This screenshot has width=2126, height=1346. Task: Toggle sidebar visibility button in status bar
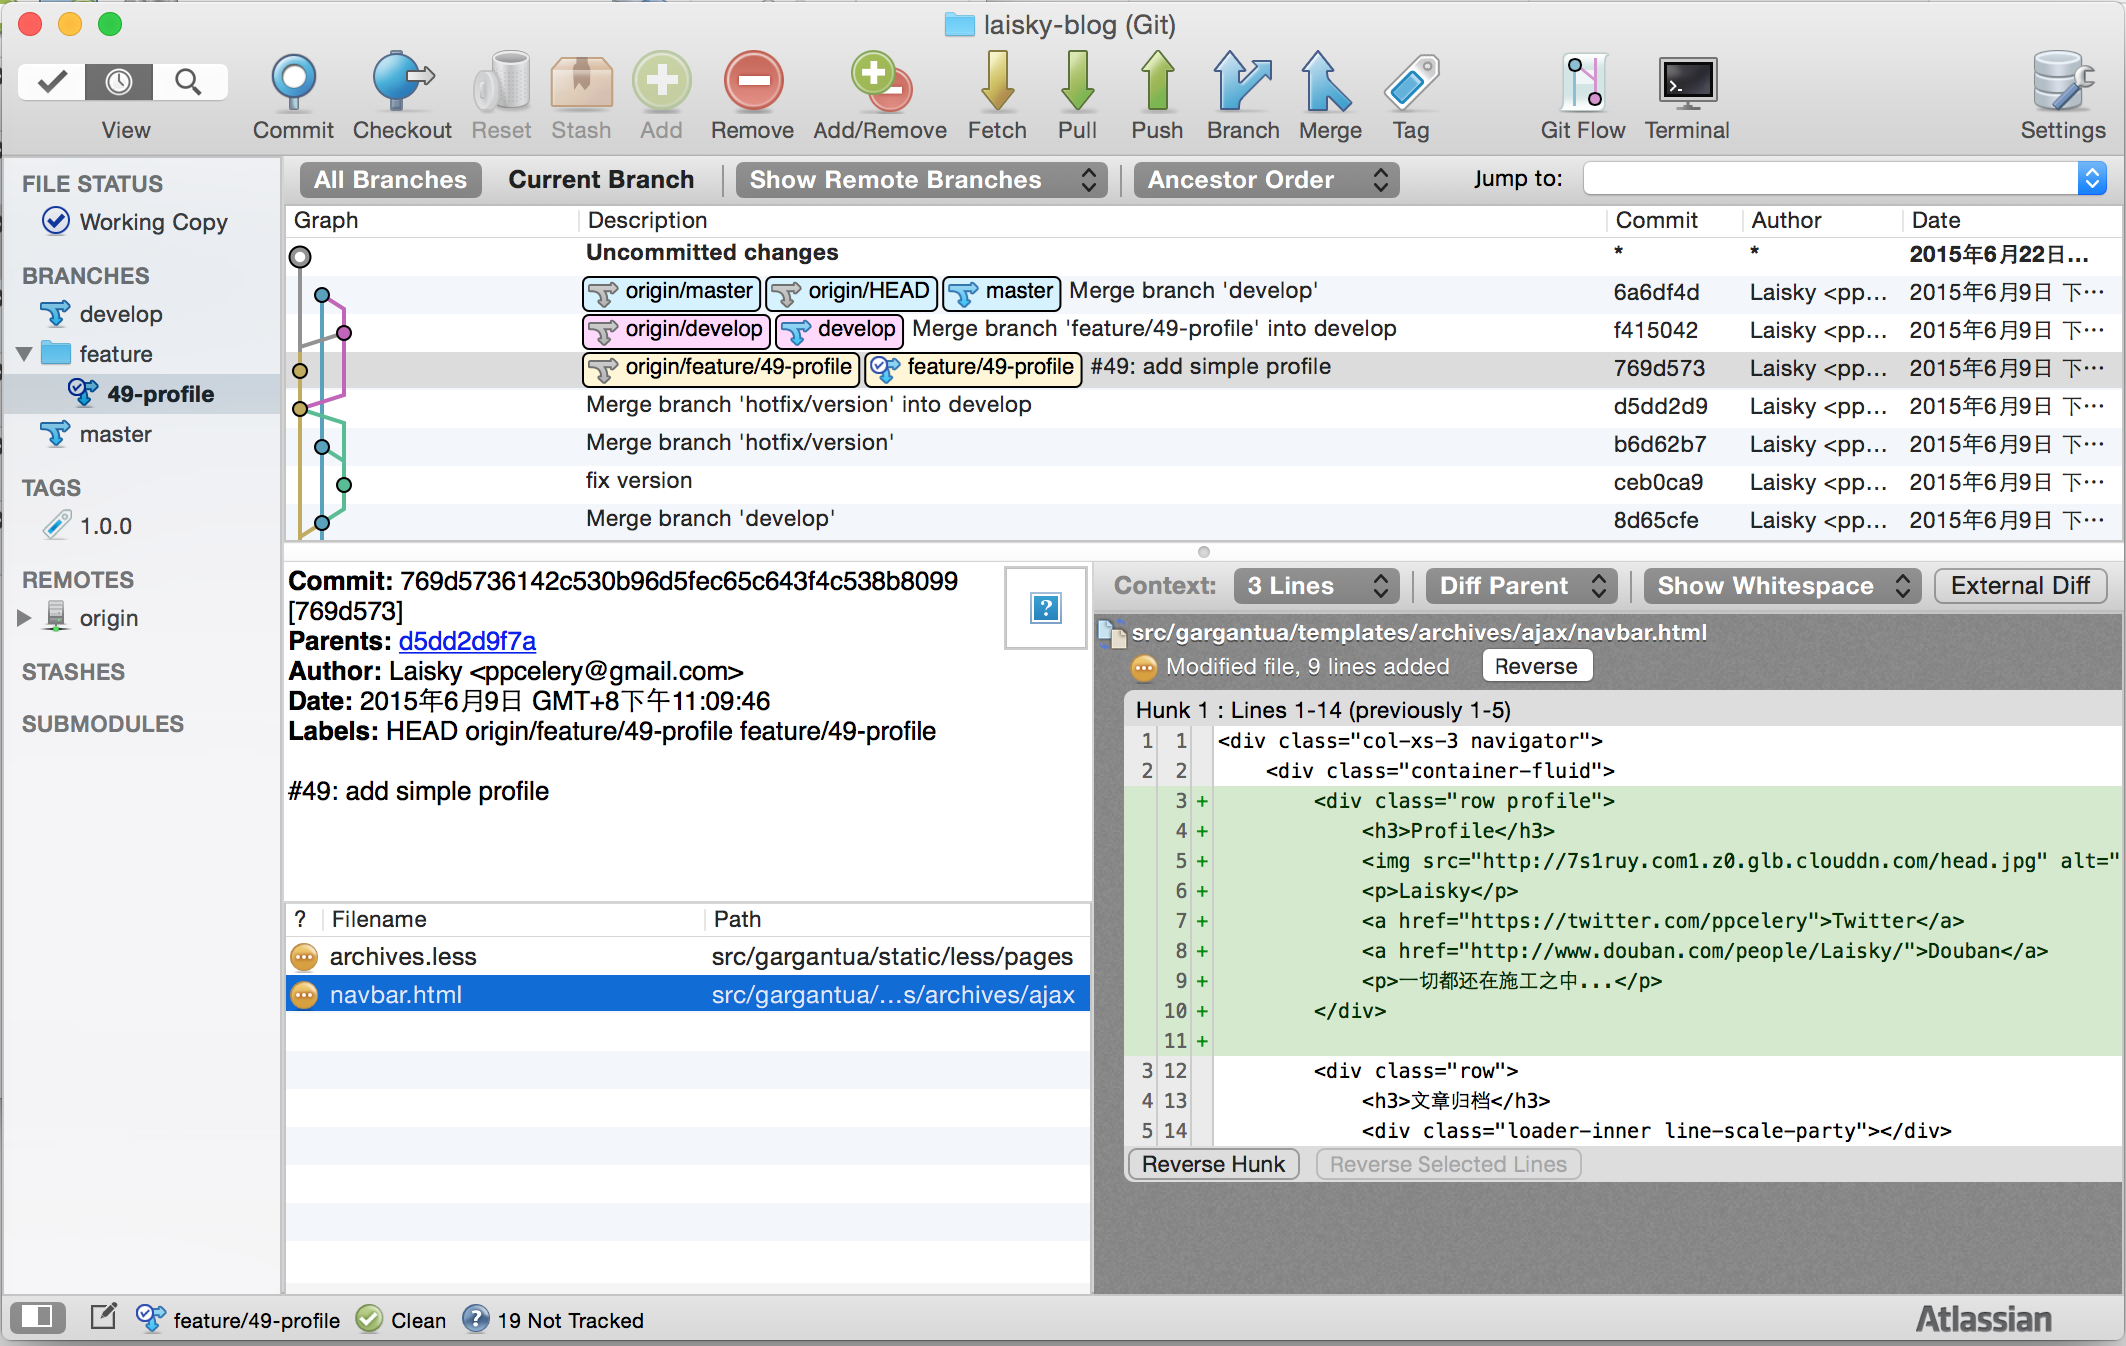tap(38, 1317)
